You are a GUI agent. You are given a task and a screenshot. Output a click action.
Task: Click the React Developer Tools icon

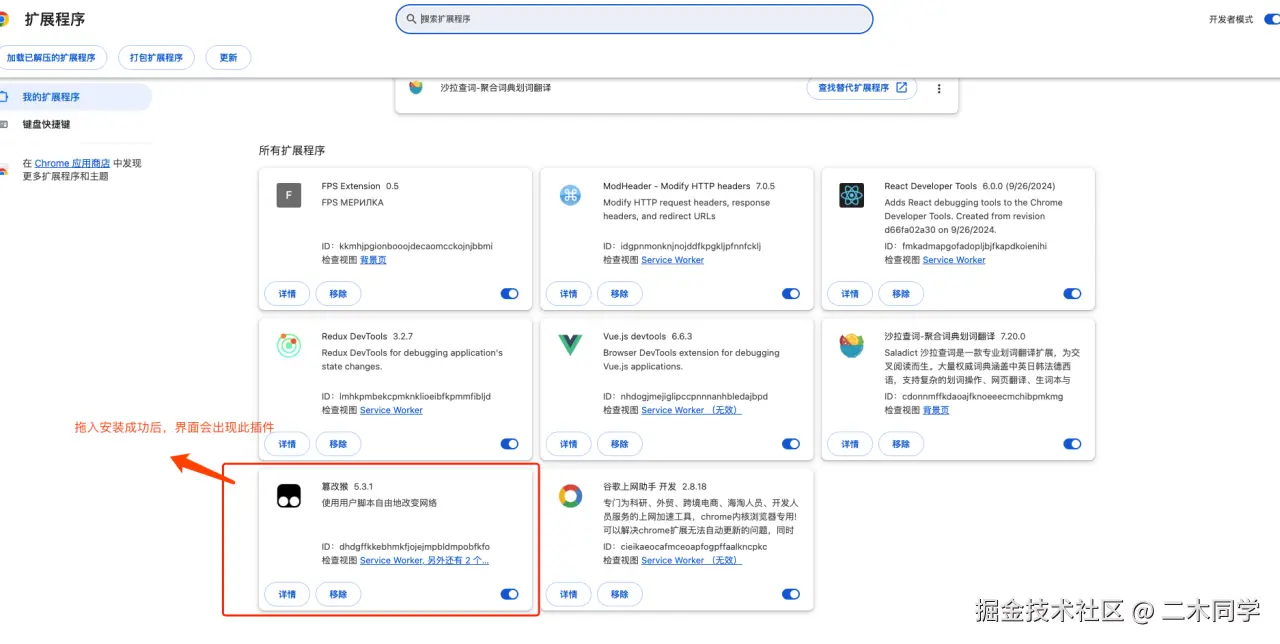tap(851, 195)
